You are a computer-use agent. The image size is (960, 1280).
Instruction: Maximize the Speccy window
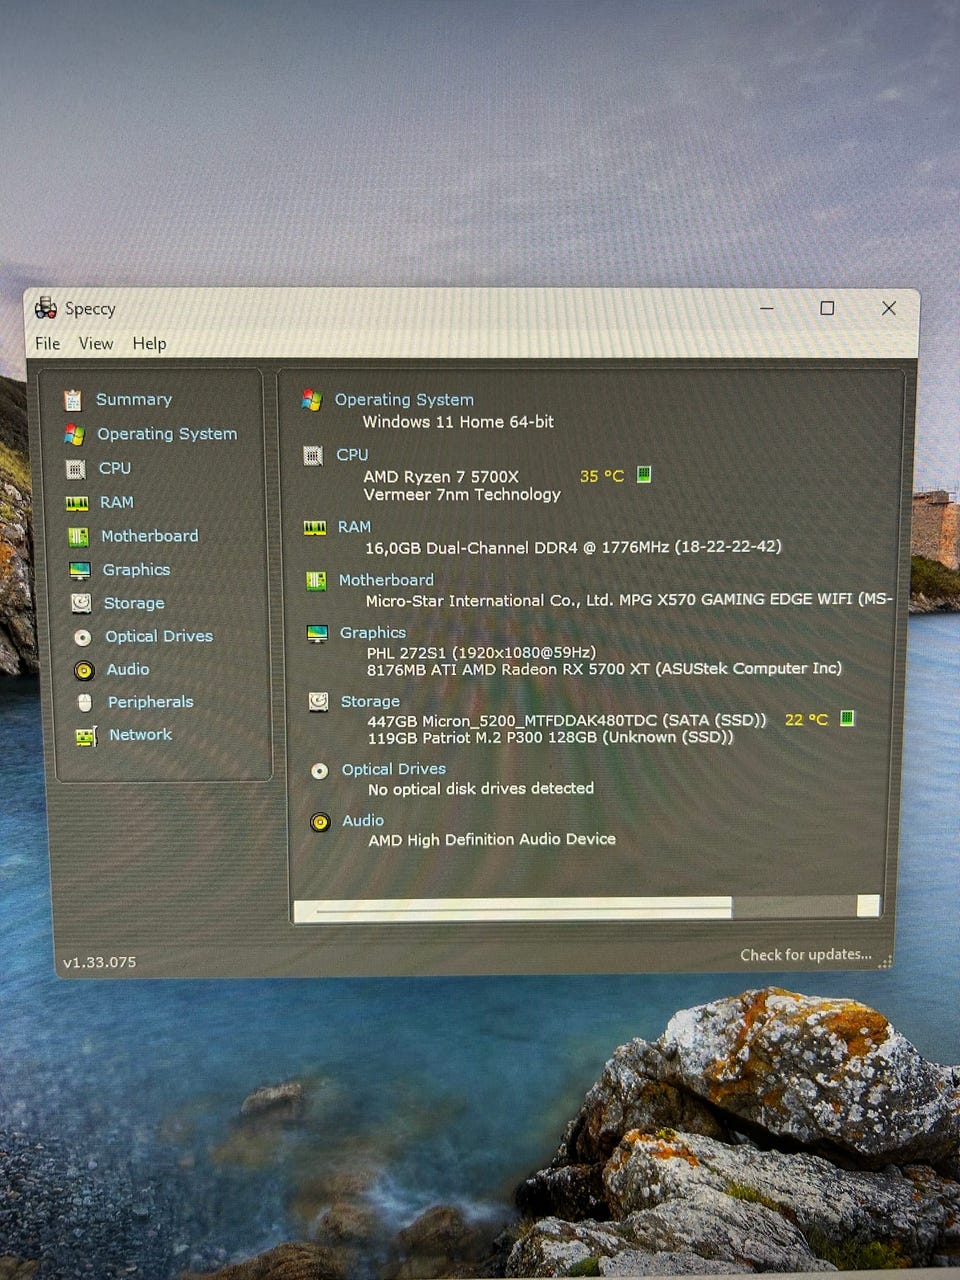[827, 308]
